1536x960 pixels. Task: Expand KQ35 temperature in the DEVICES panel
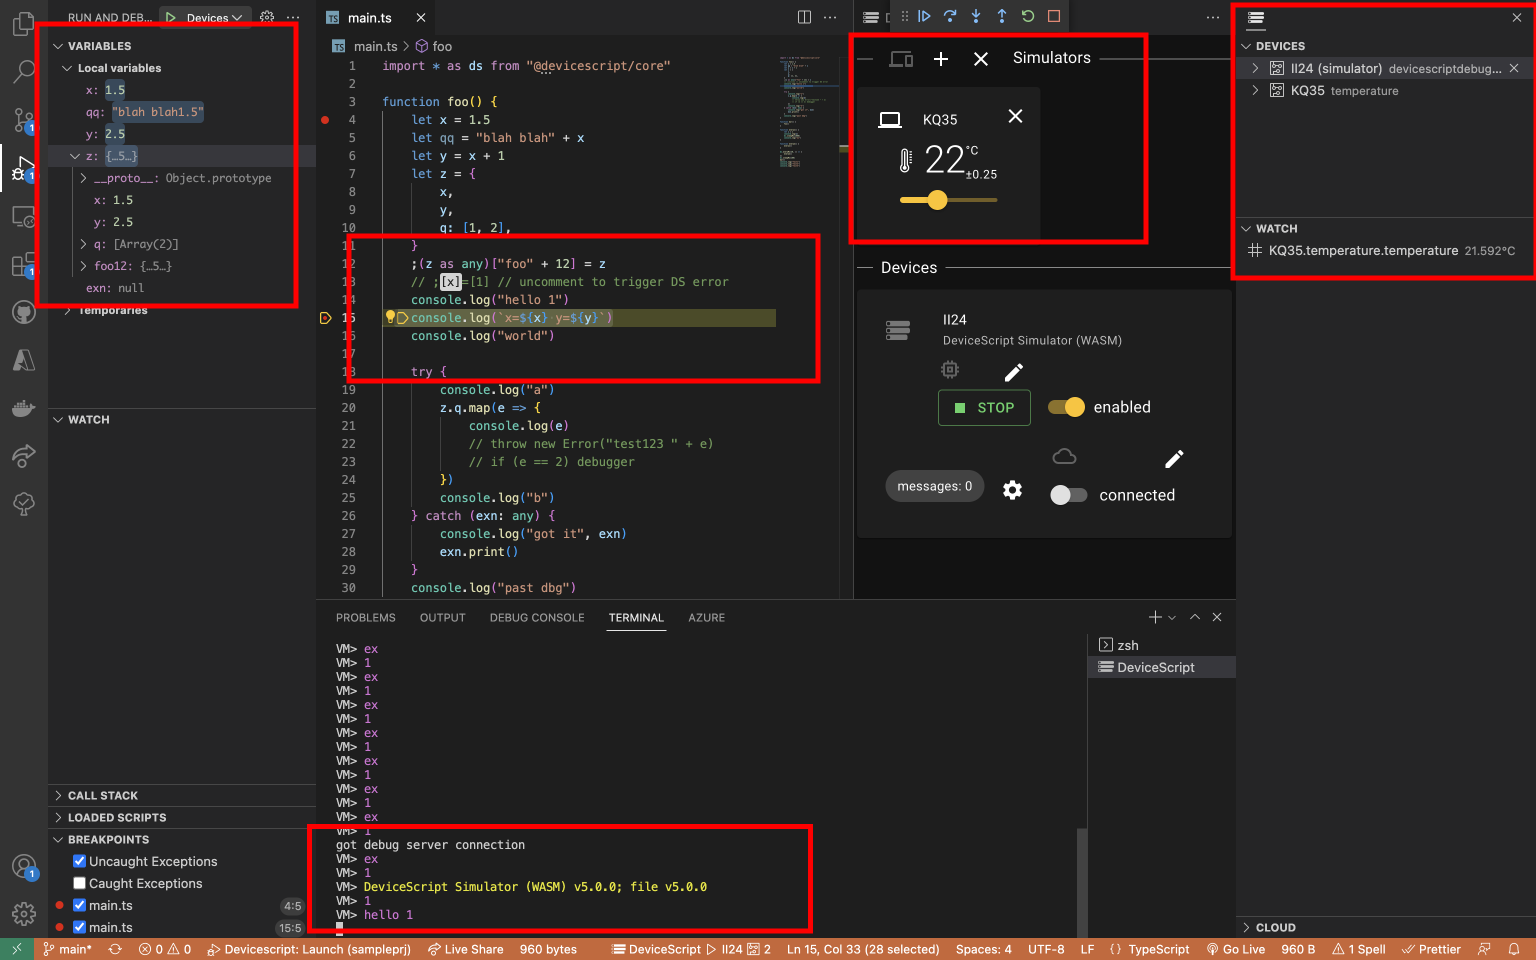[1257, 90]
